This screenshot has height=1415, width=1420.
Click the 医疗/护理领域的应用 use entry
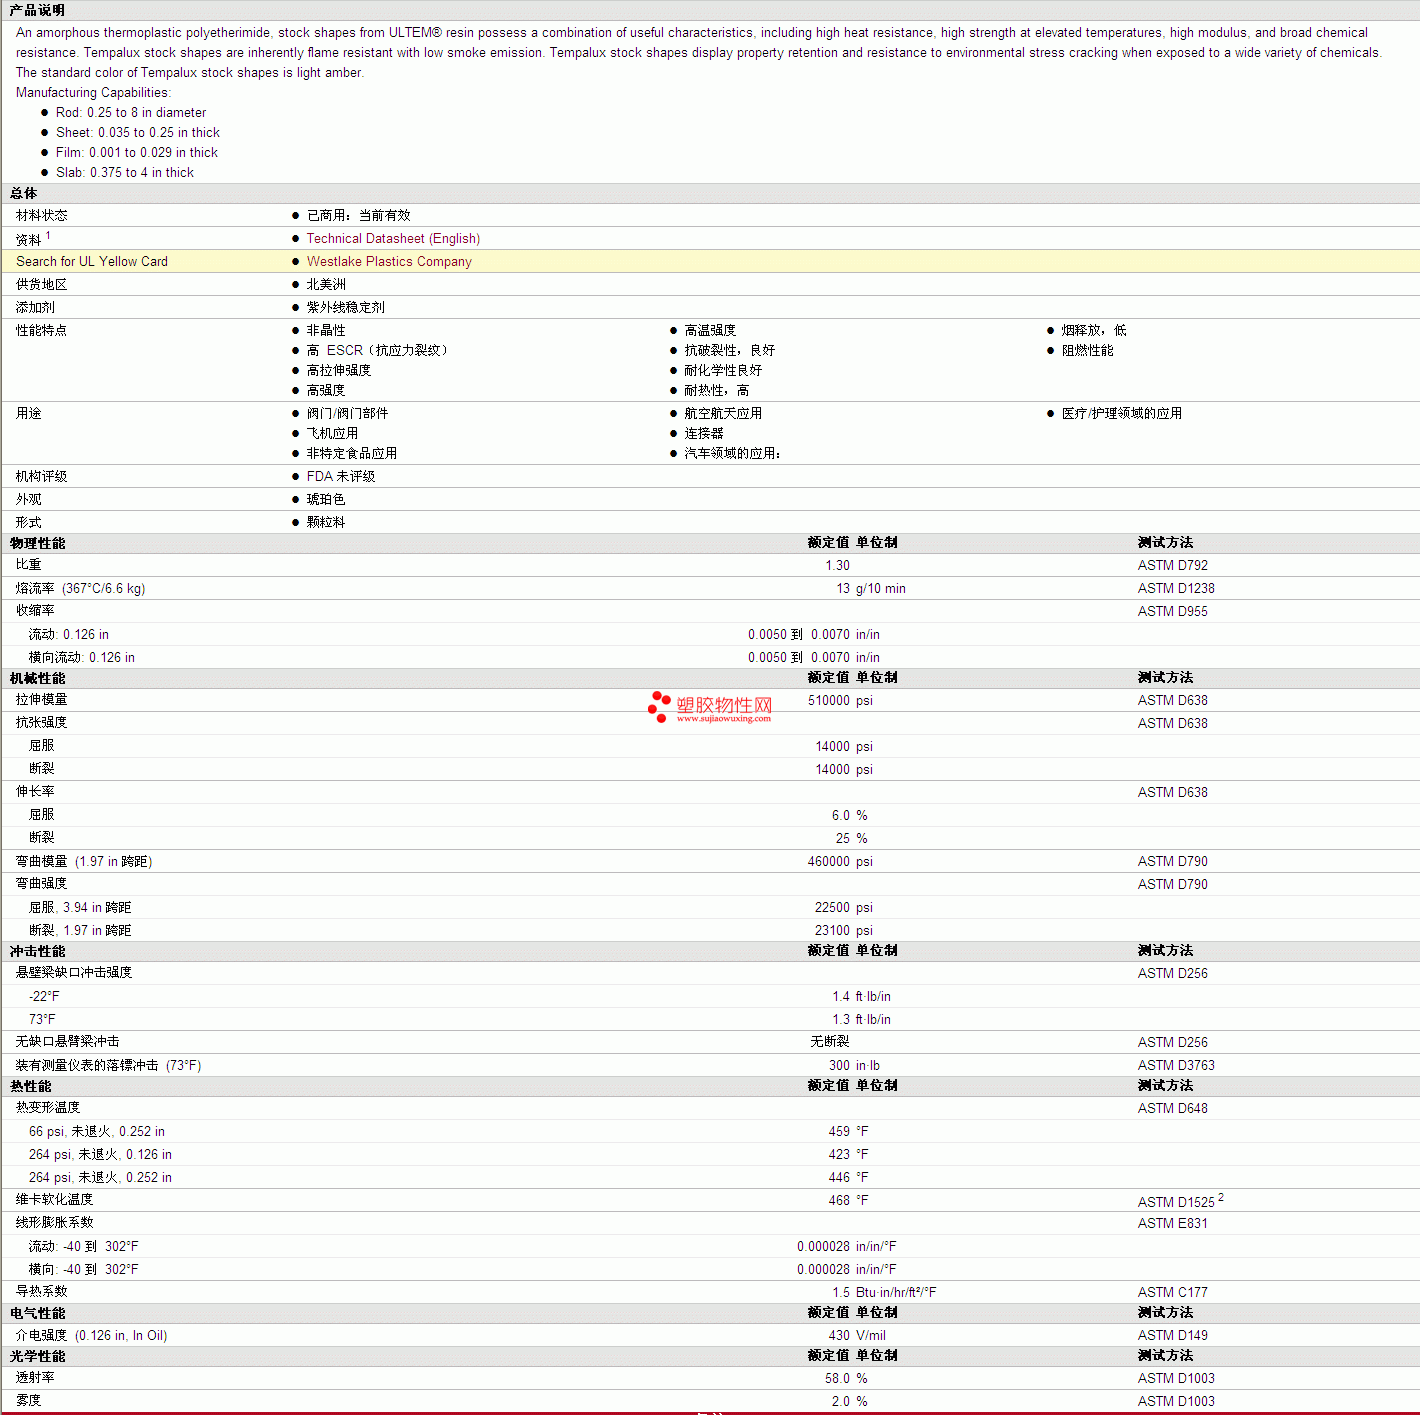[x=1122, y=413]
